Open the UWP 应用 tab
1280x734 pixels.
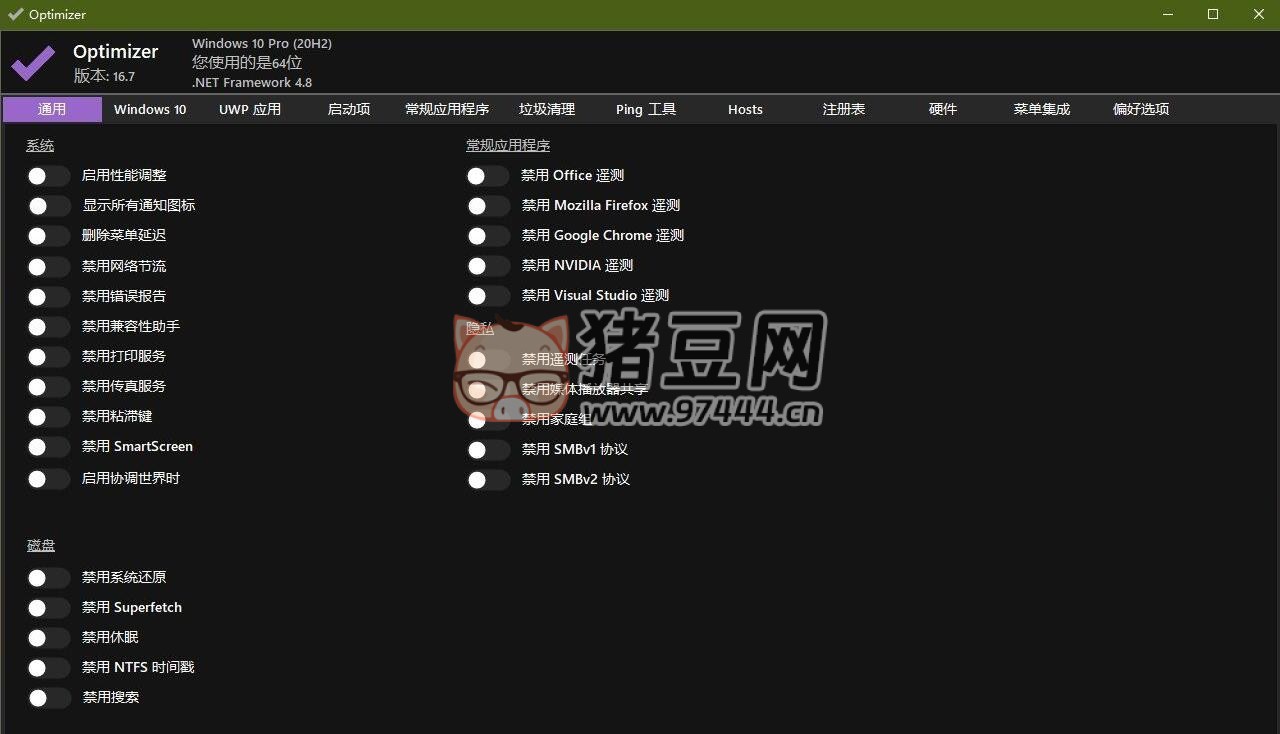[250, 110]
